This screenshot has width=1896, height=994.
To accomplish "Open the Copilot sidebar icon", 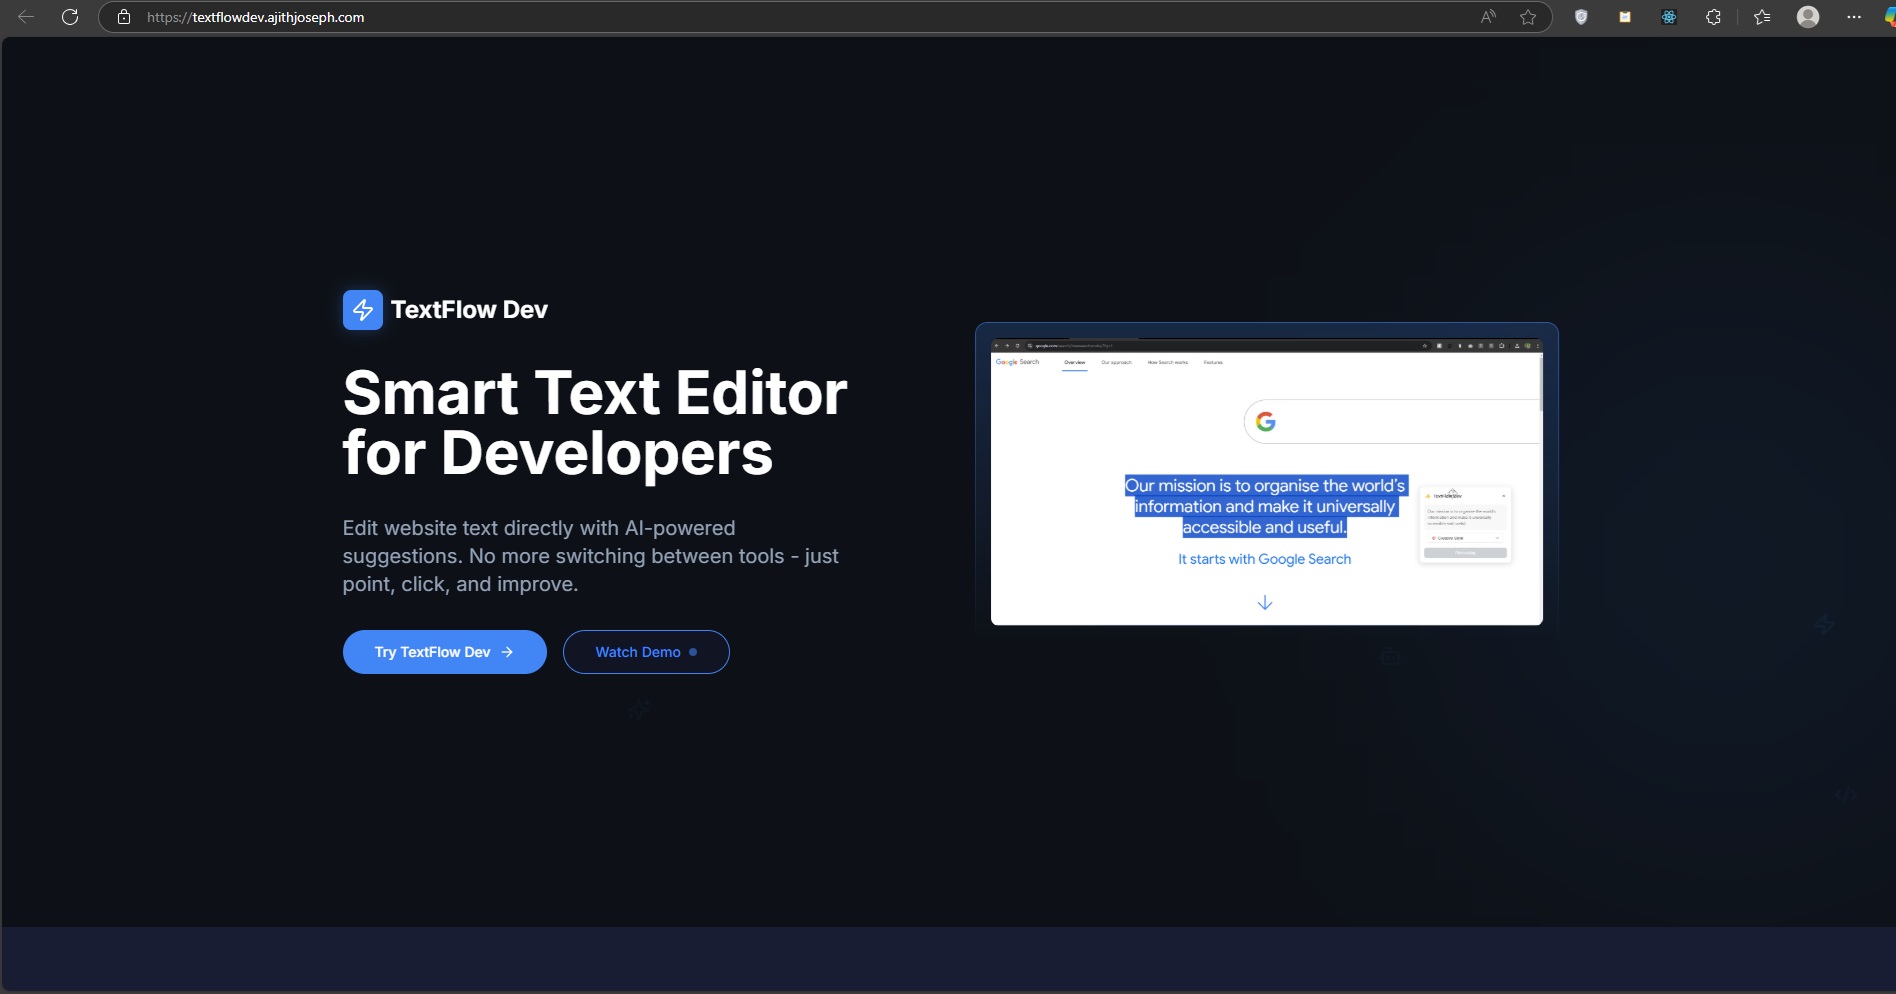I will (1890, 17).
